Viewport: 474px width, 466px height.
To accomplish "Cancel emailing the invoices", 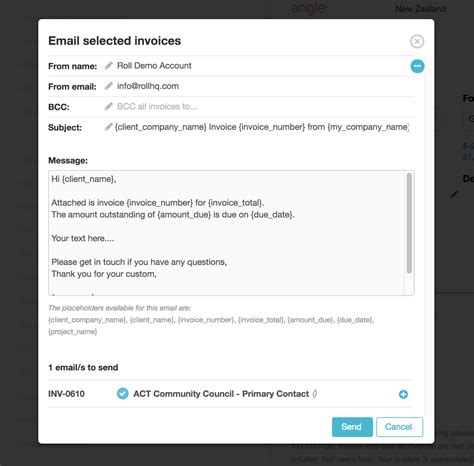I will 399,427.
